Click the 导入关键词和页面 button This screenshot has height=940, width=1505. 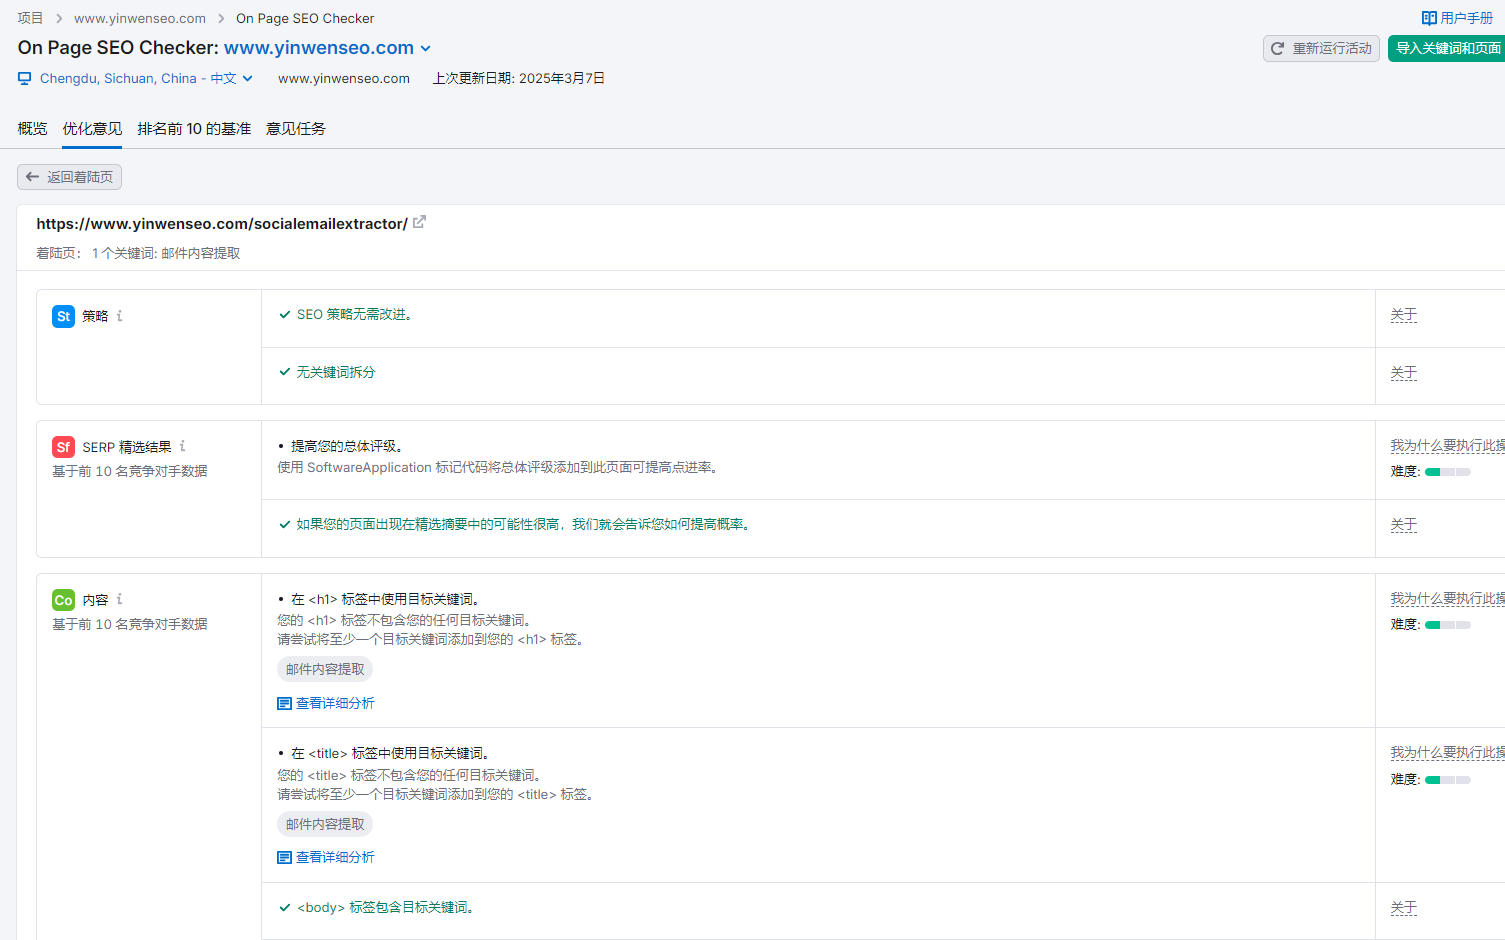pos(1447,48)
